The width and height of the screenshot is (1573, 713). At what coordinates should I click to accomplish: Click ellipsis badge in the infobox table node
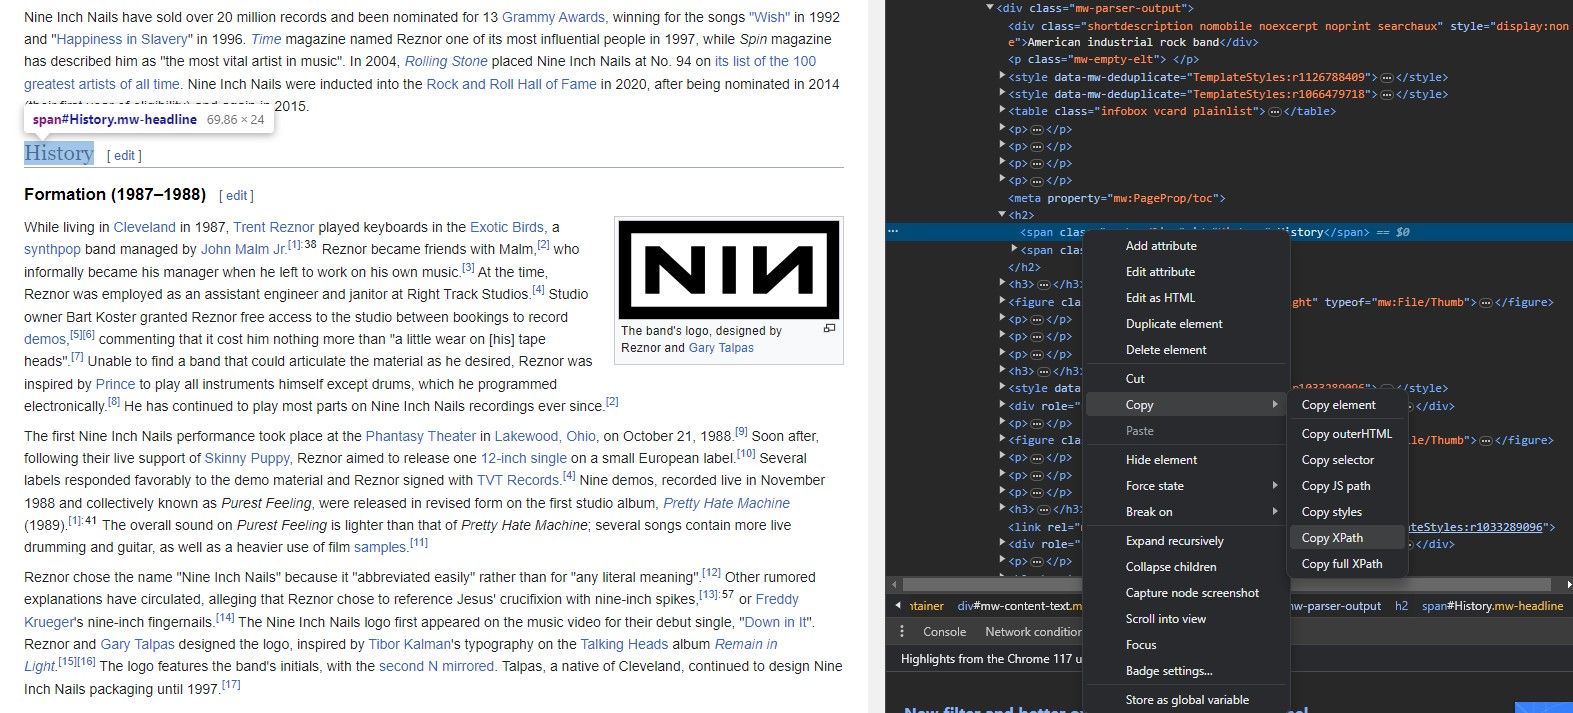[1274, 112]
